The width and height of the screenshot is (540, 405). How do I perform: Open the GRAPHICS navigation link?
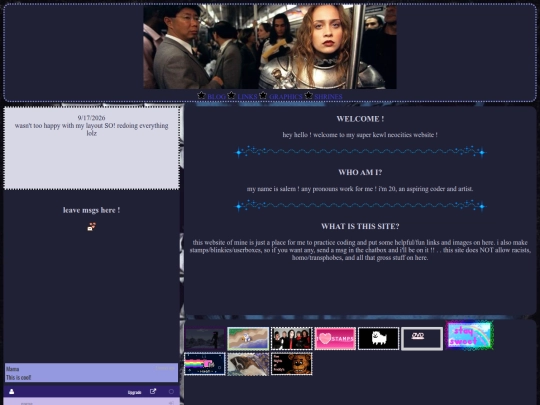pos(285,97)
